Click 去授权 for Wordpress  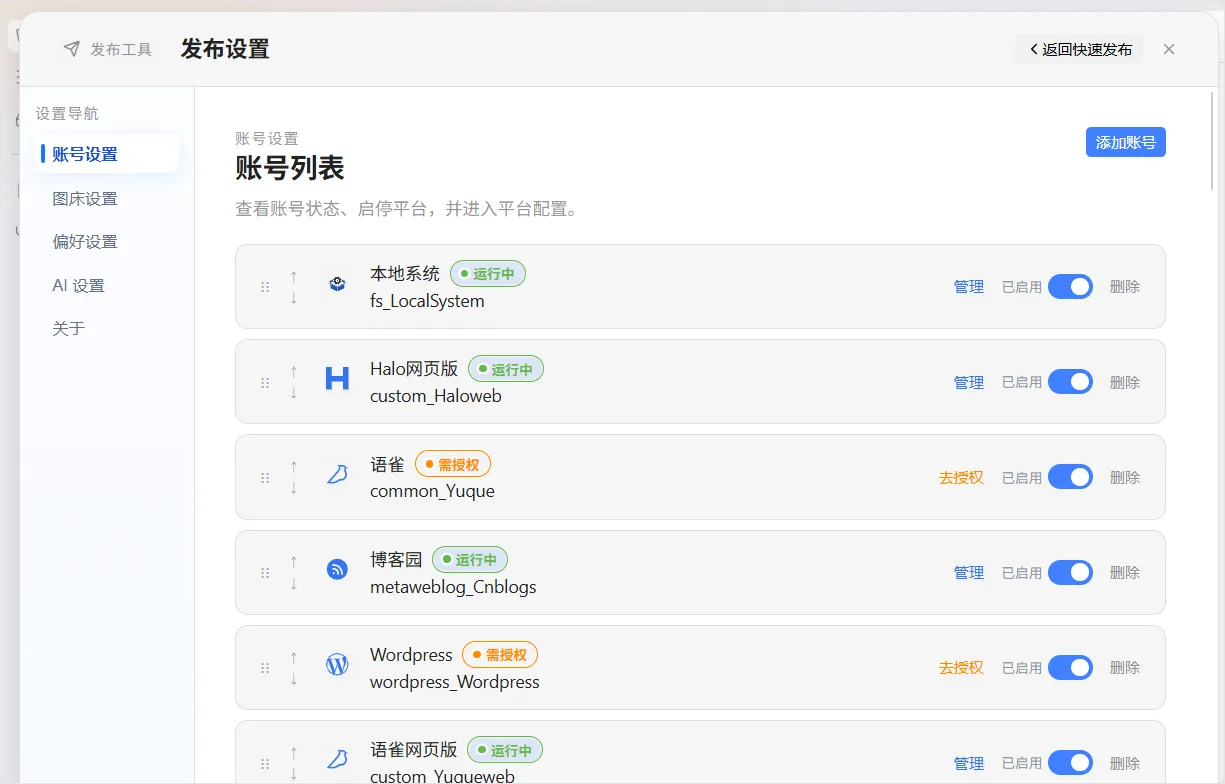click(961, 667)
